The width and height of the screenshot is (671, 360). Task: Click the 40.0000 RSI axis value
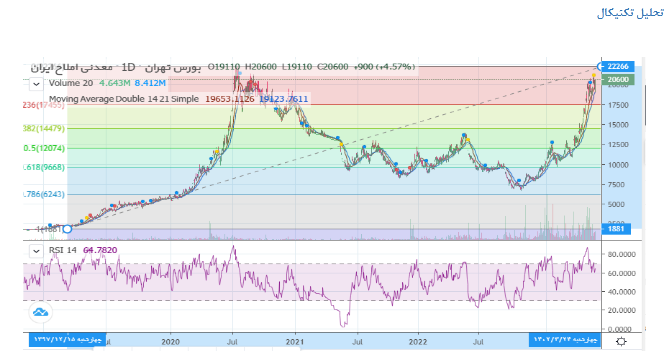[x=621, y=292]
